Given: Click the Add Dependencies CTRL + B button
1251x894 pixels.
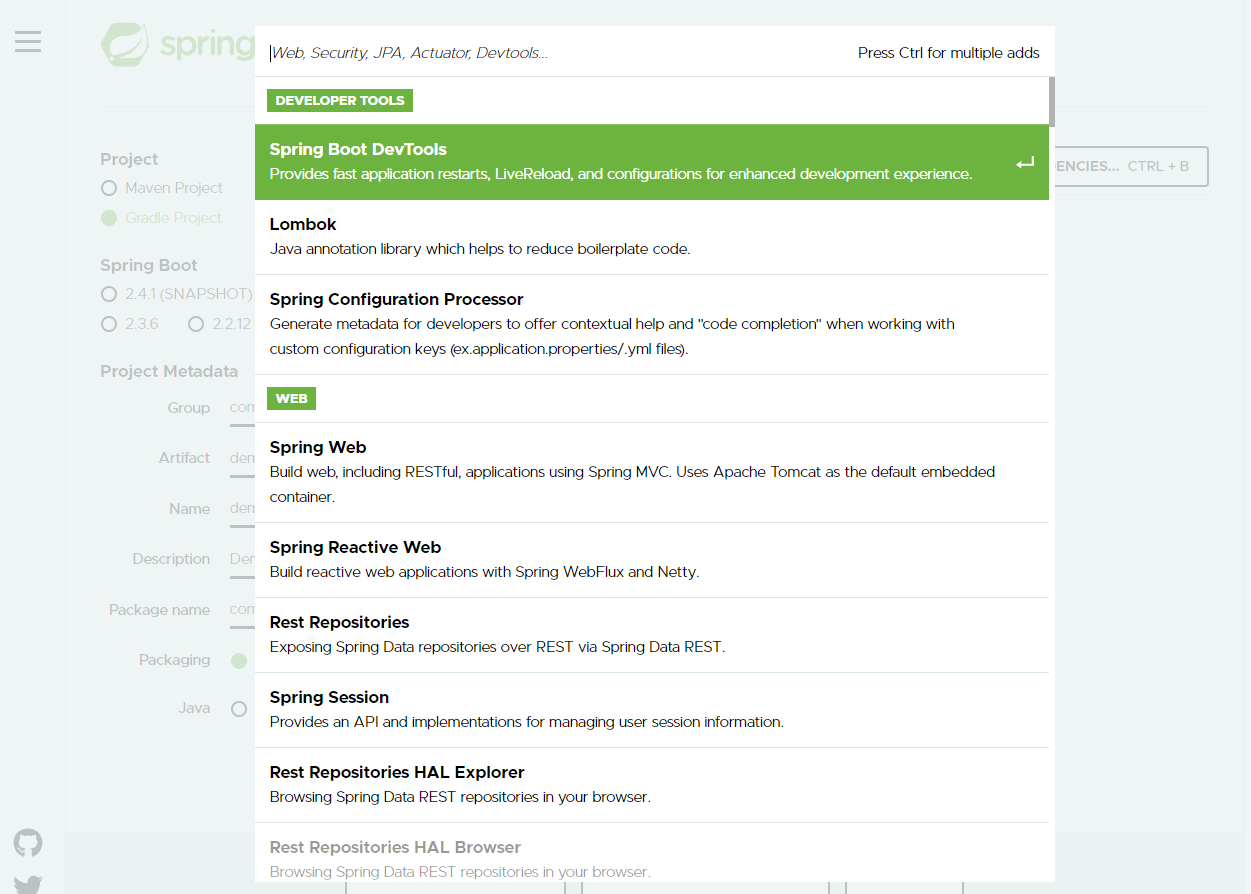Looking at the screenshot, I should [1131, 166].
